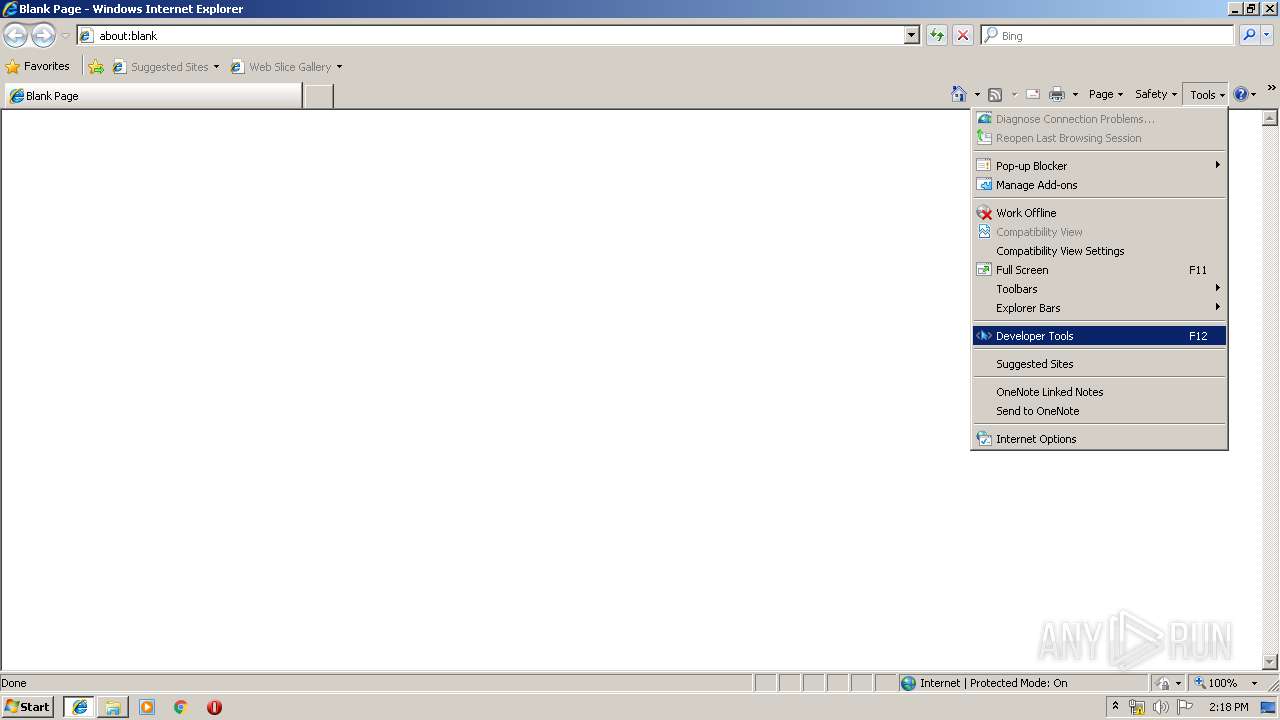Click the Action Center flag icon
Viewport: 1280px width, 720px height.
[x=1185, y=707]
